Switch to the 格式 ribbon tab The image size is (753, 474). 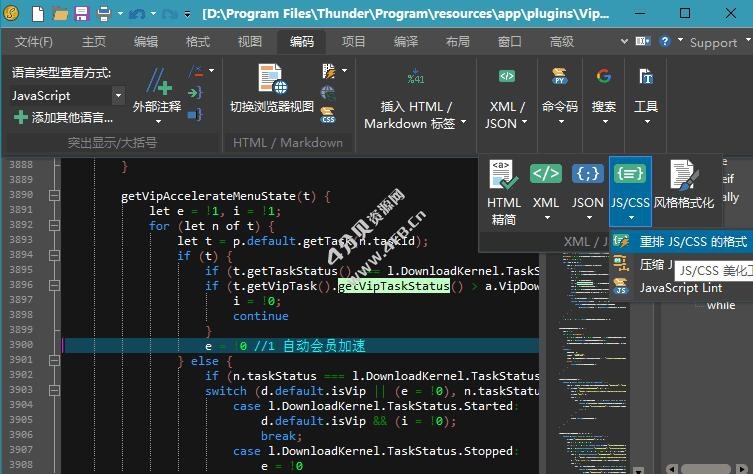coord(197,42)
